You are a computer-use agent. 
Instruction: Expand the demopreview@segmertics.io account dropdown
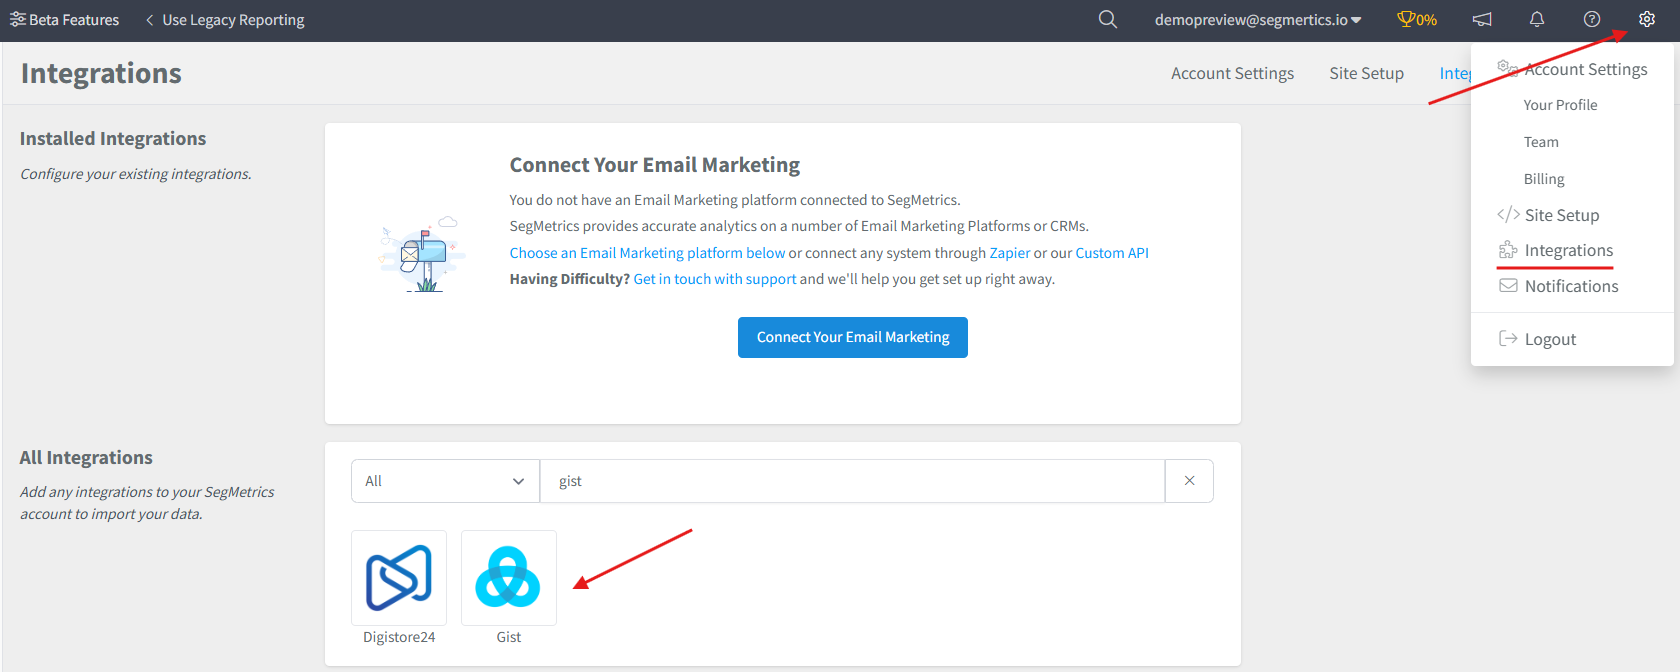click(1258, 20)
